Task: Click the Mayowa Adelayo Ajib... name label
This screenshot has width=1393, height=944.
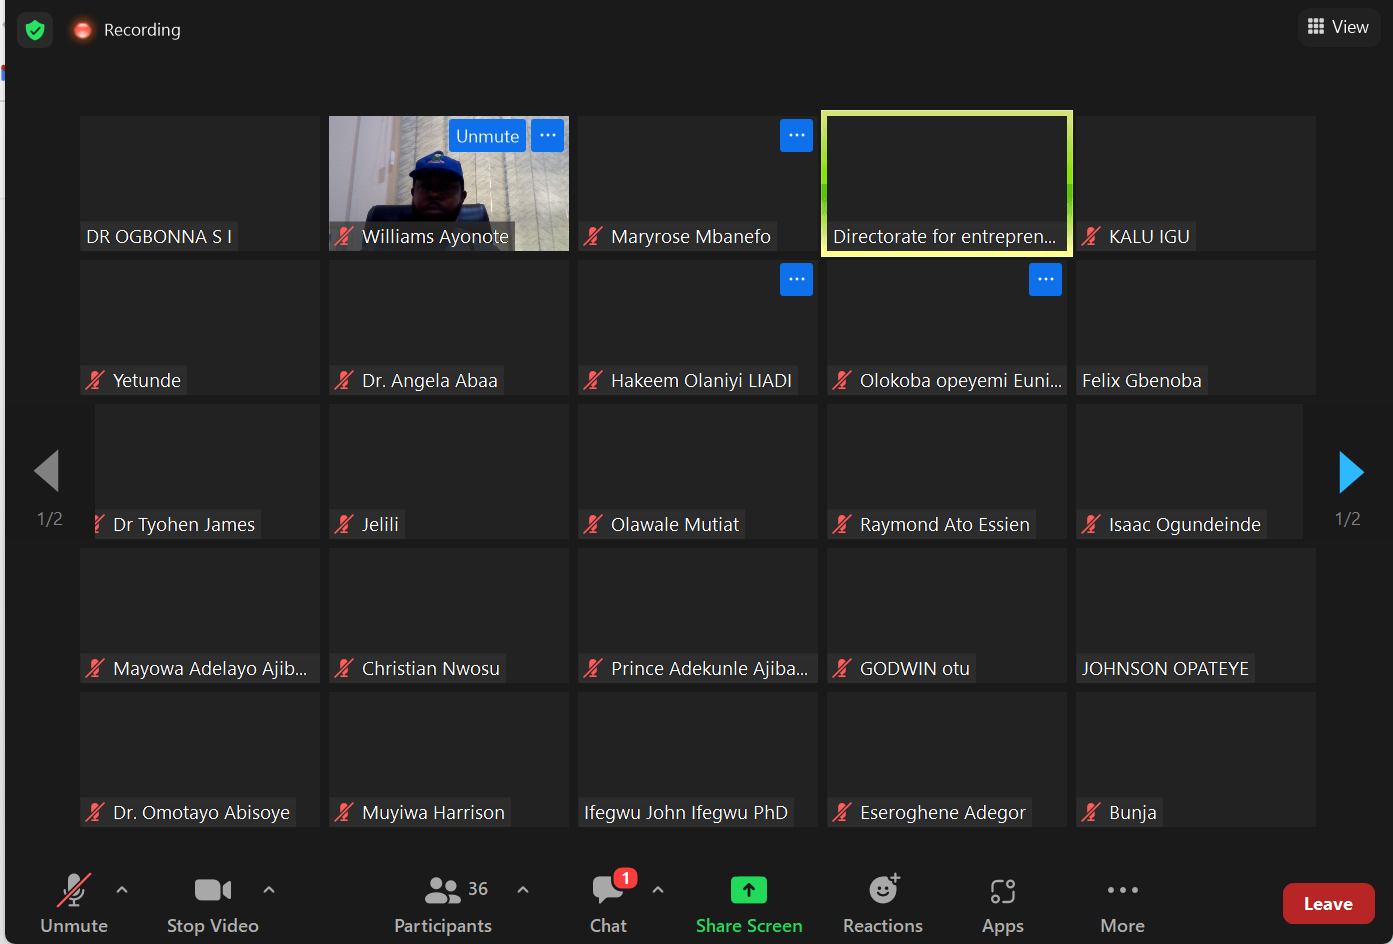Action: click(x=210, y=669)
